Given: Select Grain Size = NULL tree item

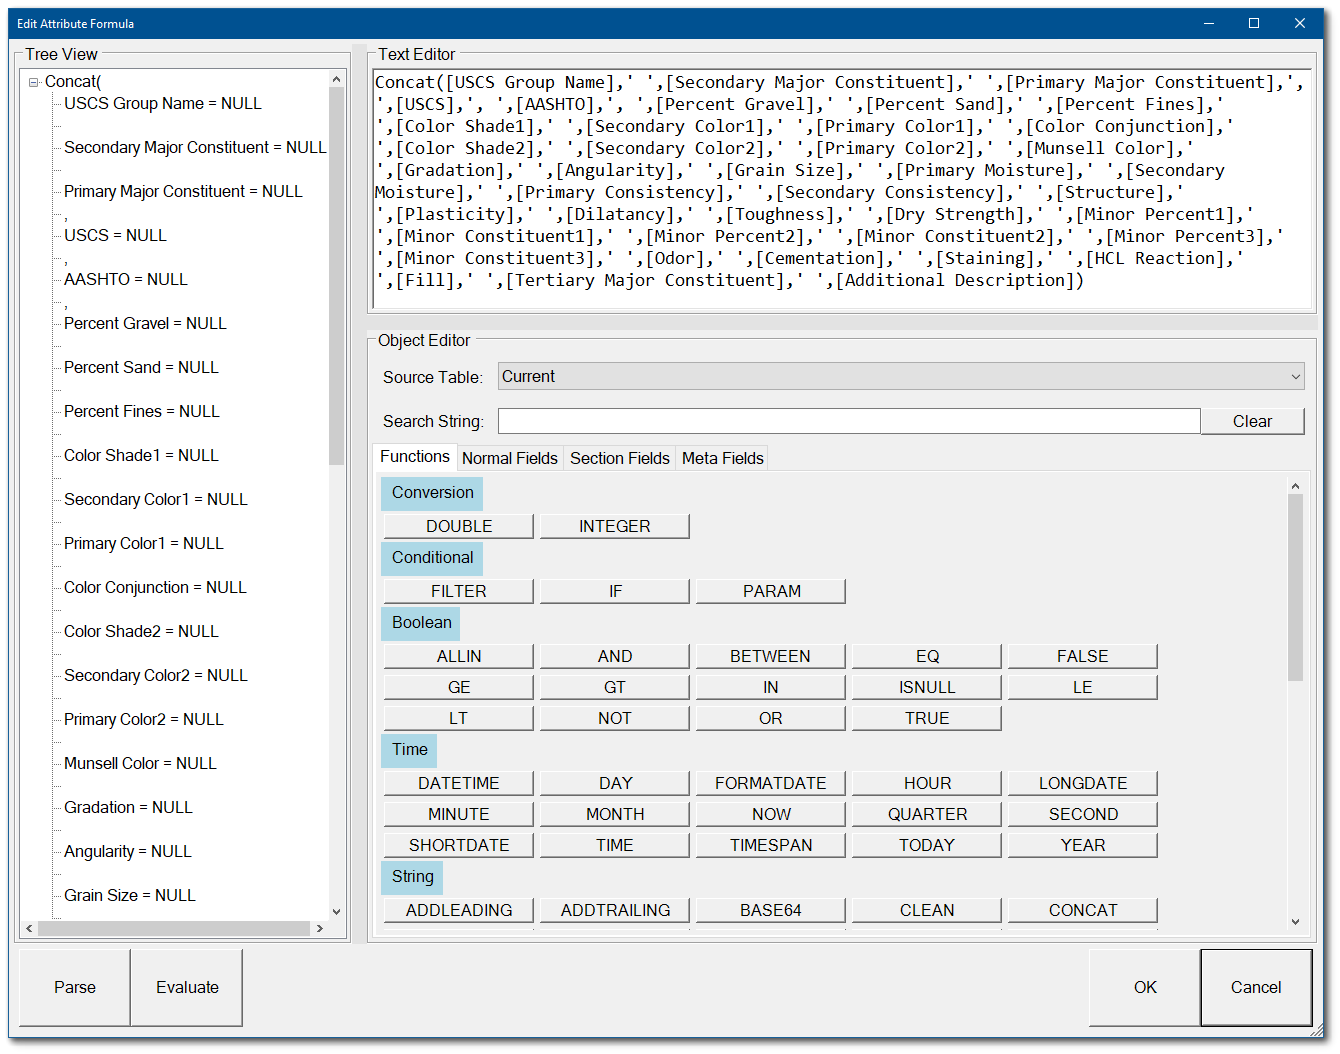Looking at the screenshot, I should (129, 895).
